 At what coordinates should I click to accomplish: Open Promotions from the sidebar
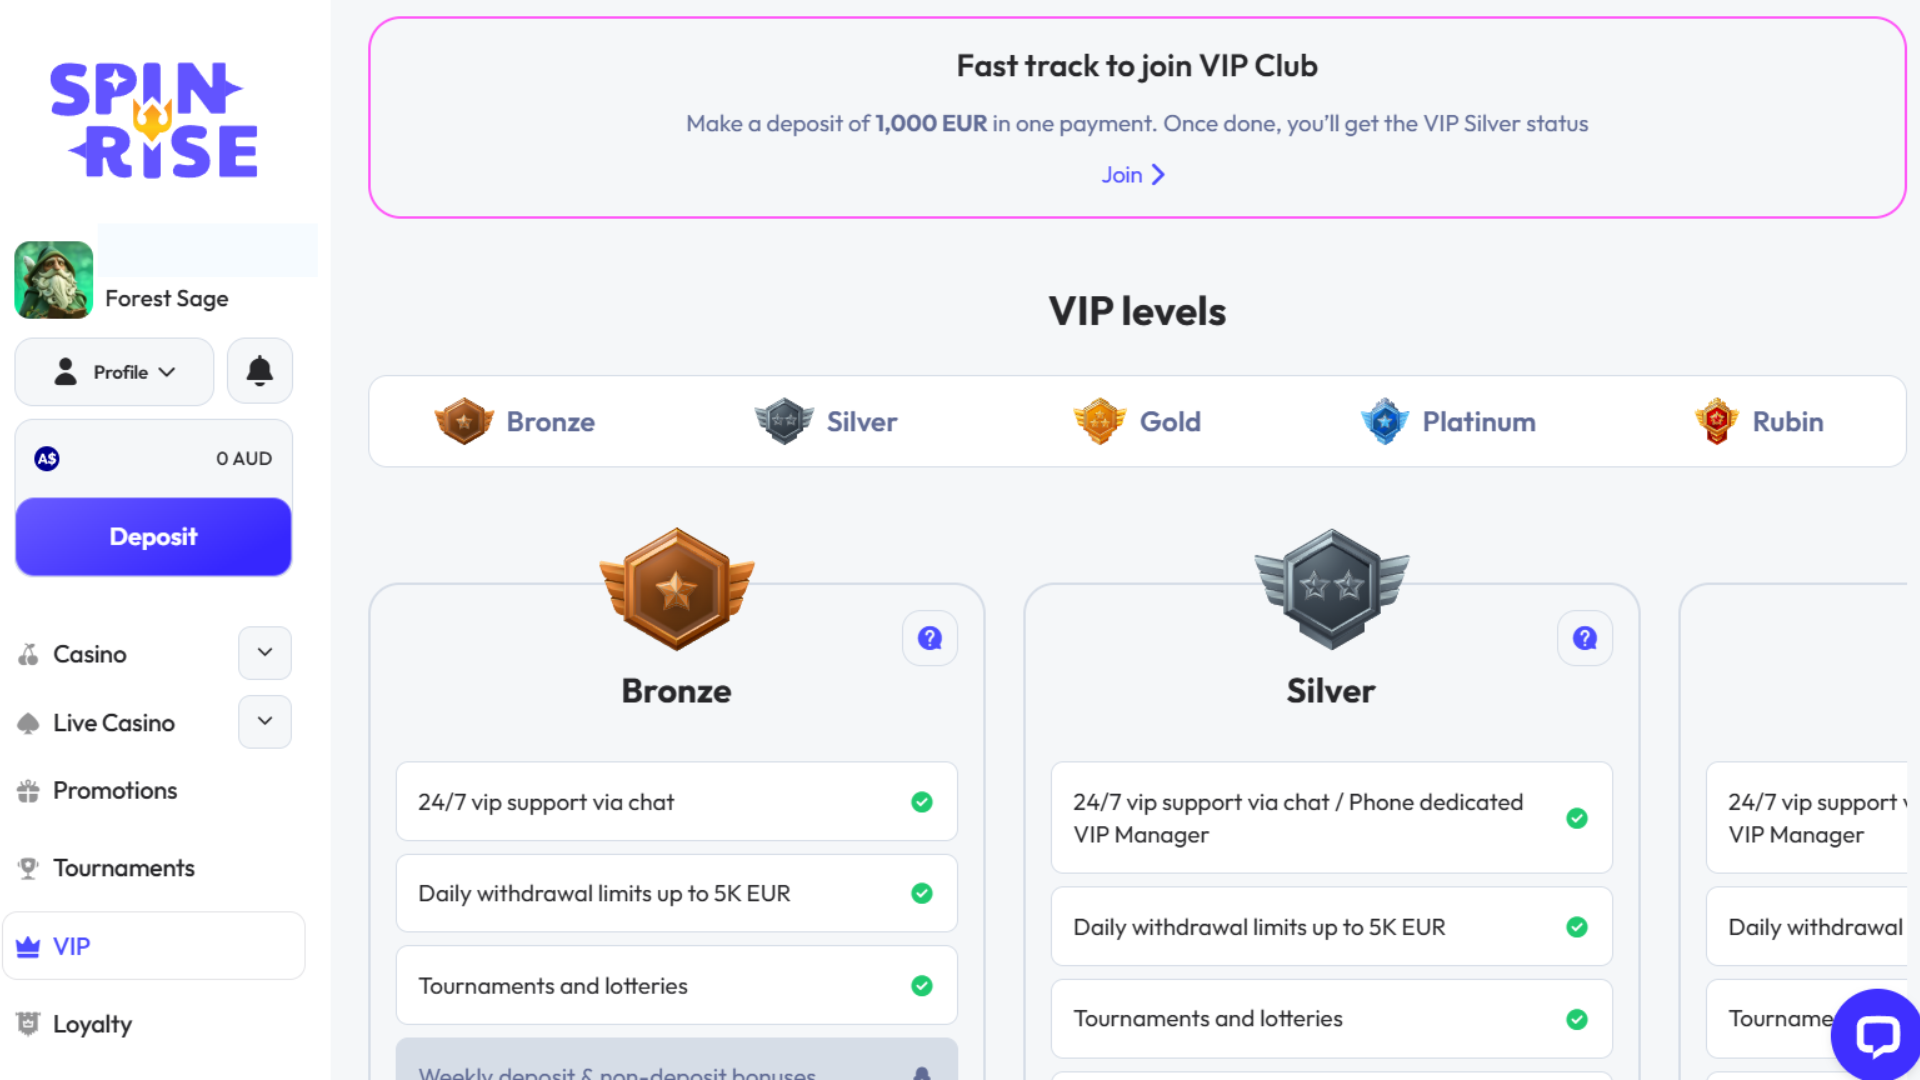click(114, 791)
